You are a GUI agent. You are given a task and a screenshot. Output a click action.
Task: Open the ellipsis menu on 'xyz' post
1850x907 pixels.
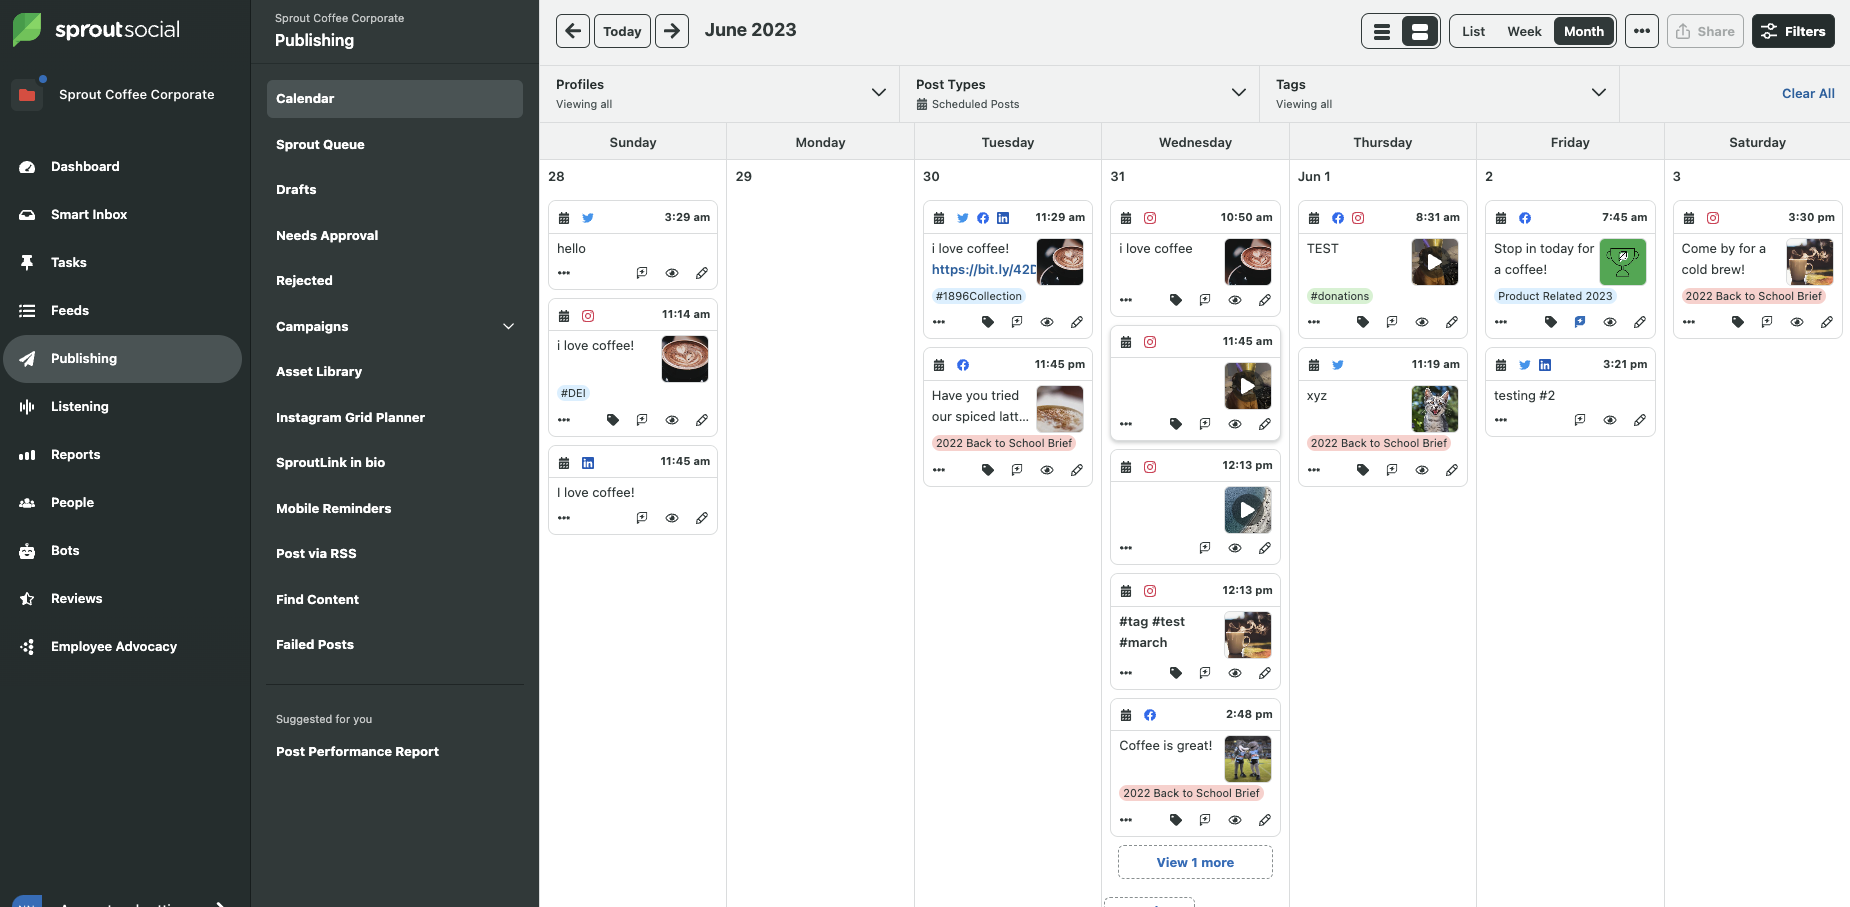pos(1314,470)
